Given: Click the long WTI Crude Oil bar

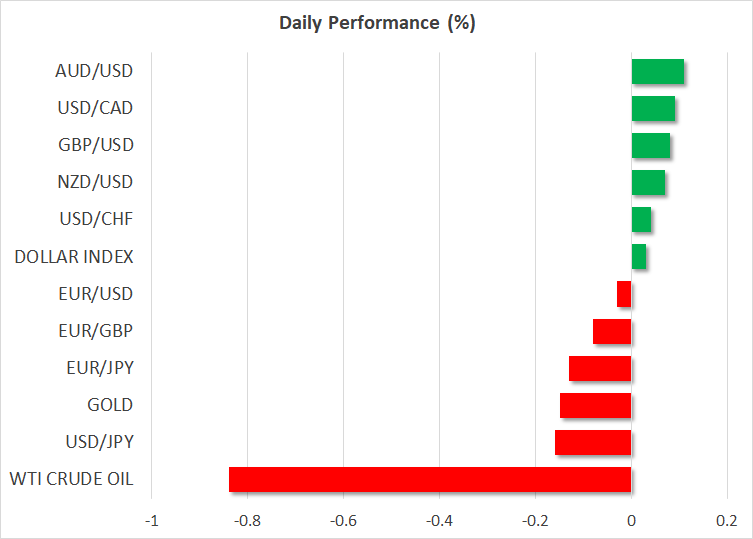Looking at the screenshot, I should point(430,479).
